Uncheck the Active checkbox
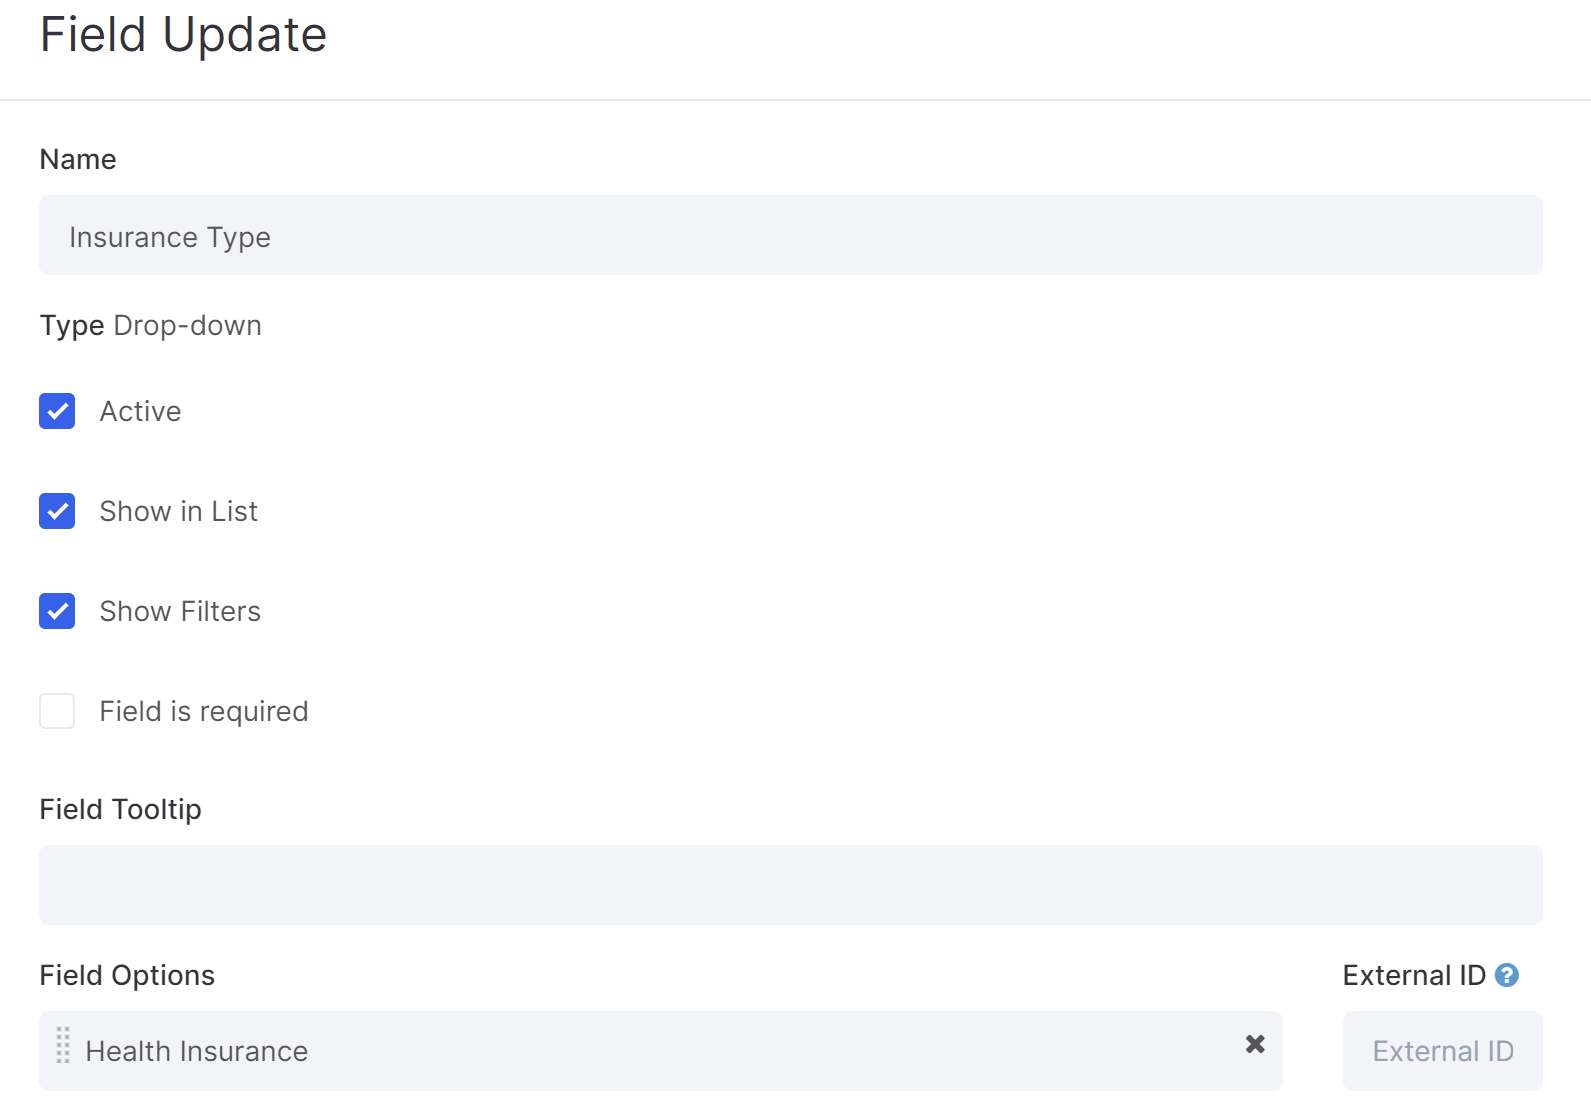Viewport: 1591px width, 1096px height. (x=57, y=411)
